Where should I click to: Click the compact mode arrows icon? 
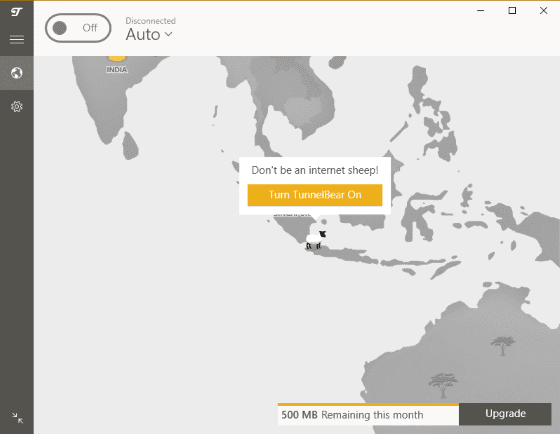pyautogui.click(x=18, y=418)
